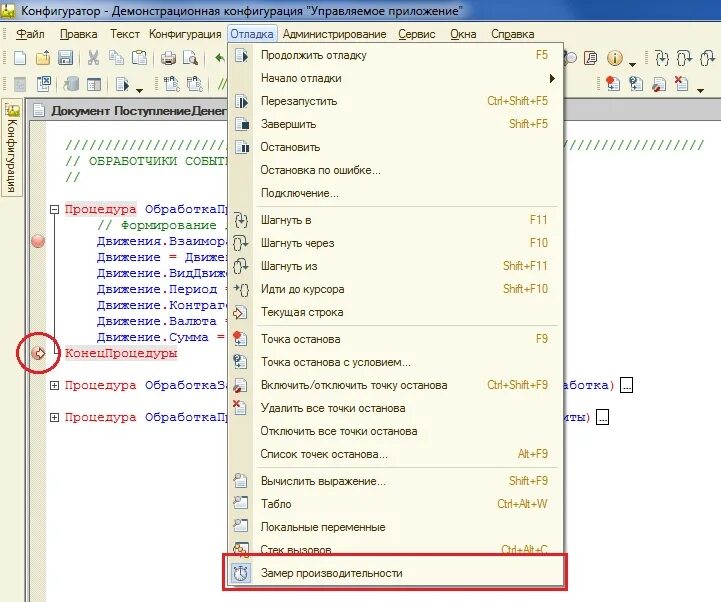Toggle the red breakpoint on Движения.Взаимор line
This screenshot has width=721, height=602.
(38, 241)
